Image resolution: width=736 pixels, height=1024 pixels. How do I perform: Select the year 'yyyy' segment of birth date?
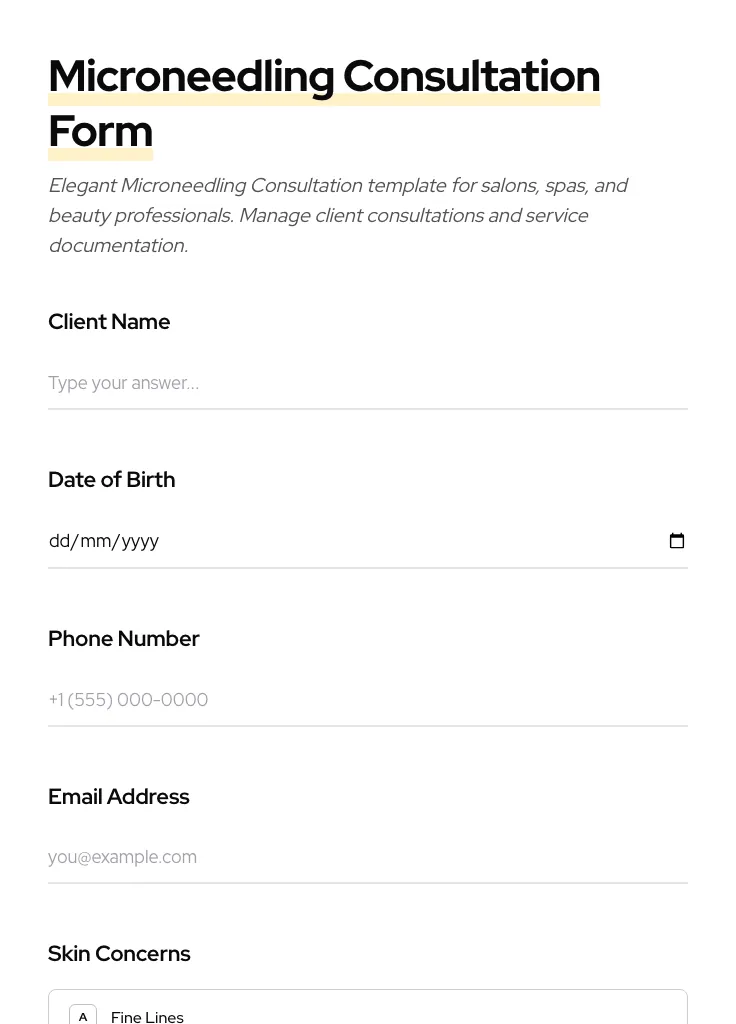[x=140, y=541]
